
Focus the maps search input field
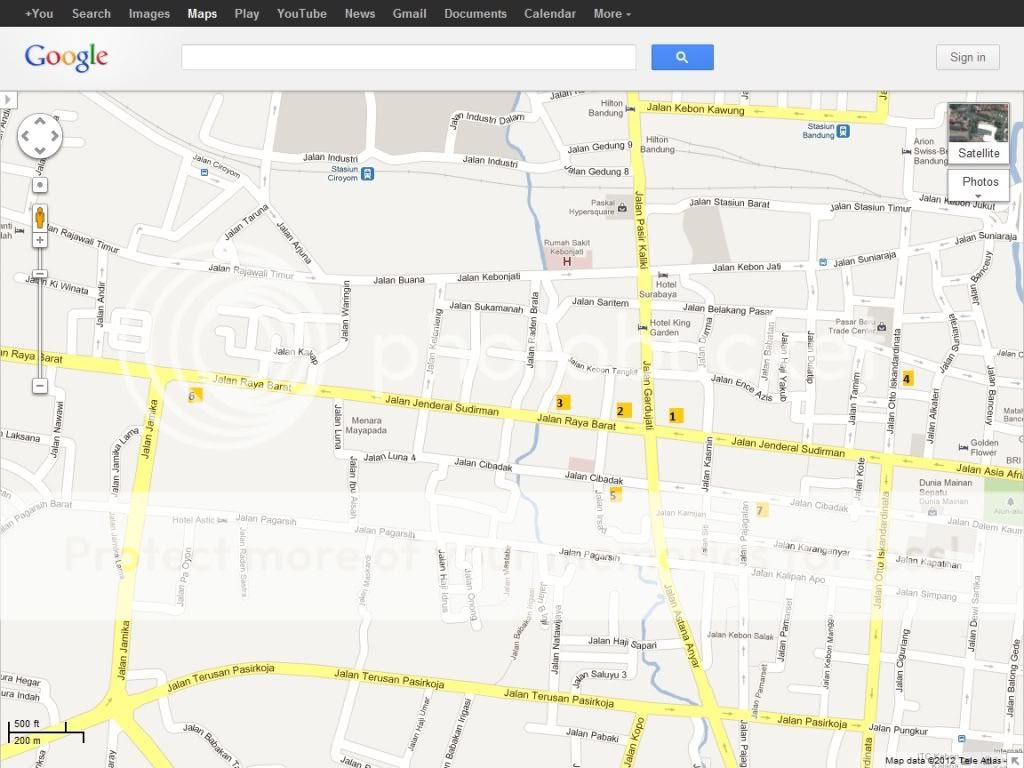click(409, 57)
